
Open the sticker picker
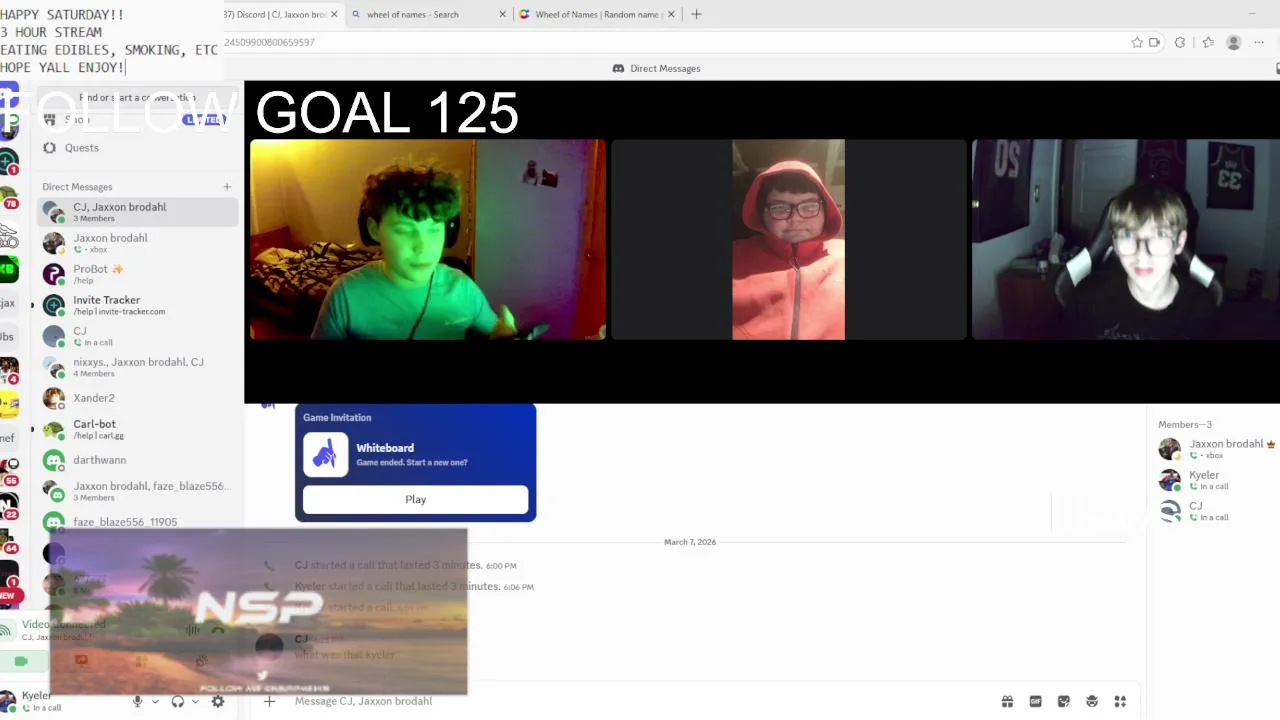click(x=1063, y=701)
